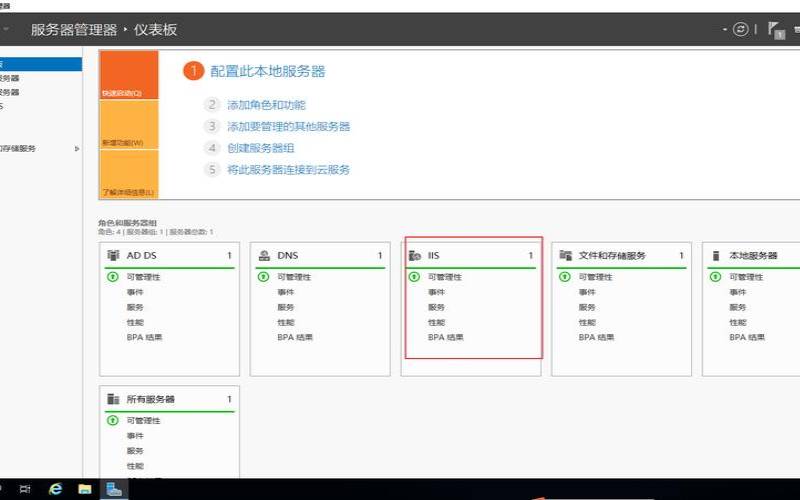This screenshot has width=800, height=500.
Task: Click the IIS tile icon
Action: coord(415,255)
